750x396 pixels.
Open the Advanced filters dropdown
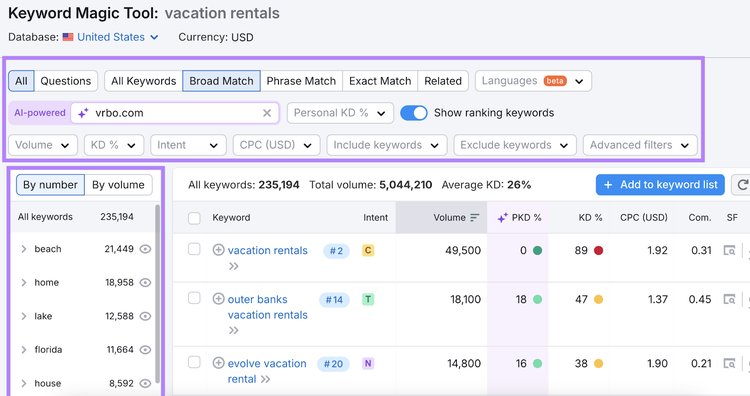(x=640, y=145)
